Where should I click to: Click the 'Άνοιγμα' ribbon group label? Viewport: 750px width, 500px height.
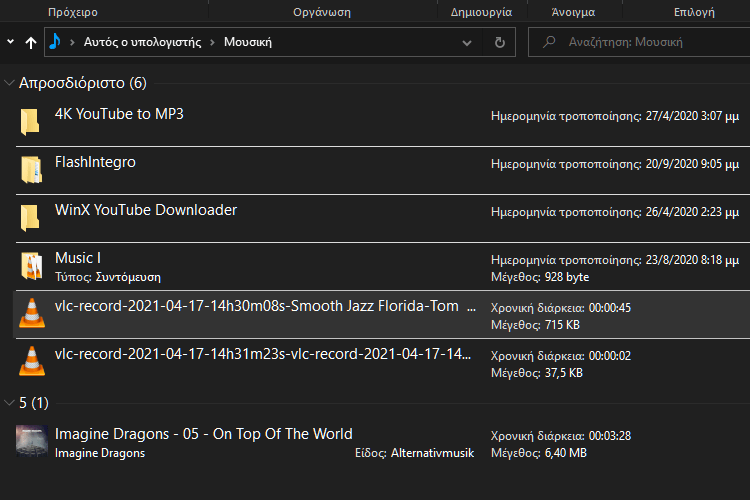(x=573, y=12)
